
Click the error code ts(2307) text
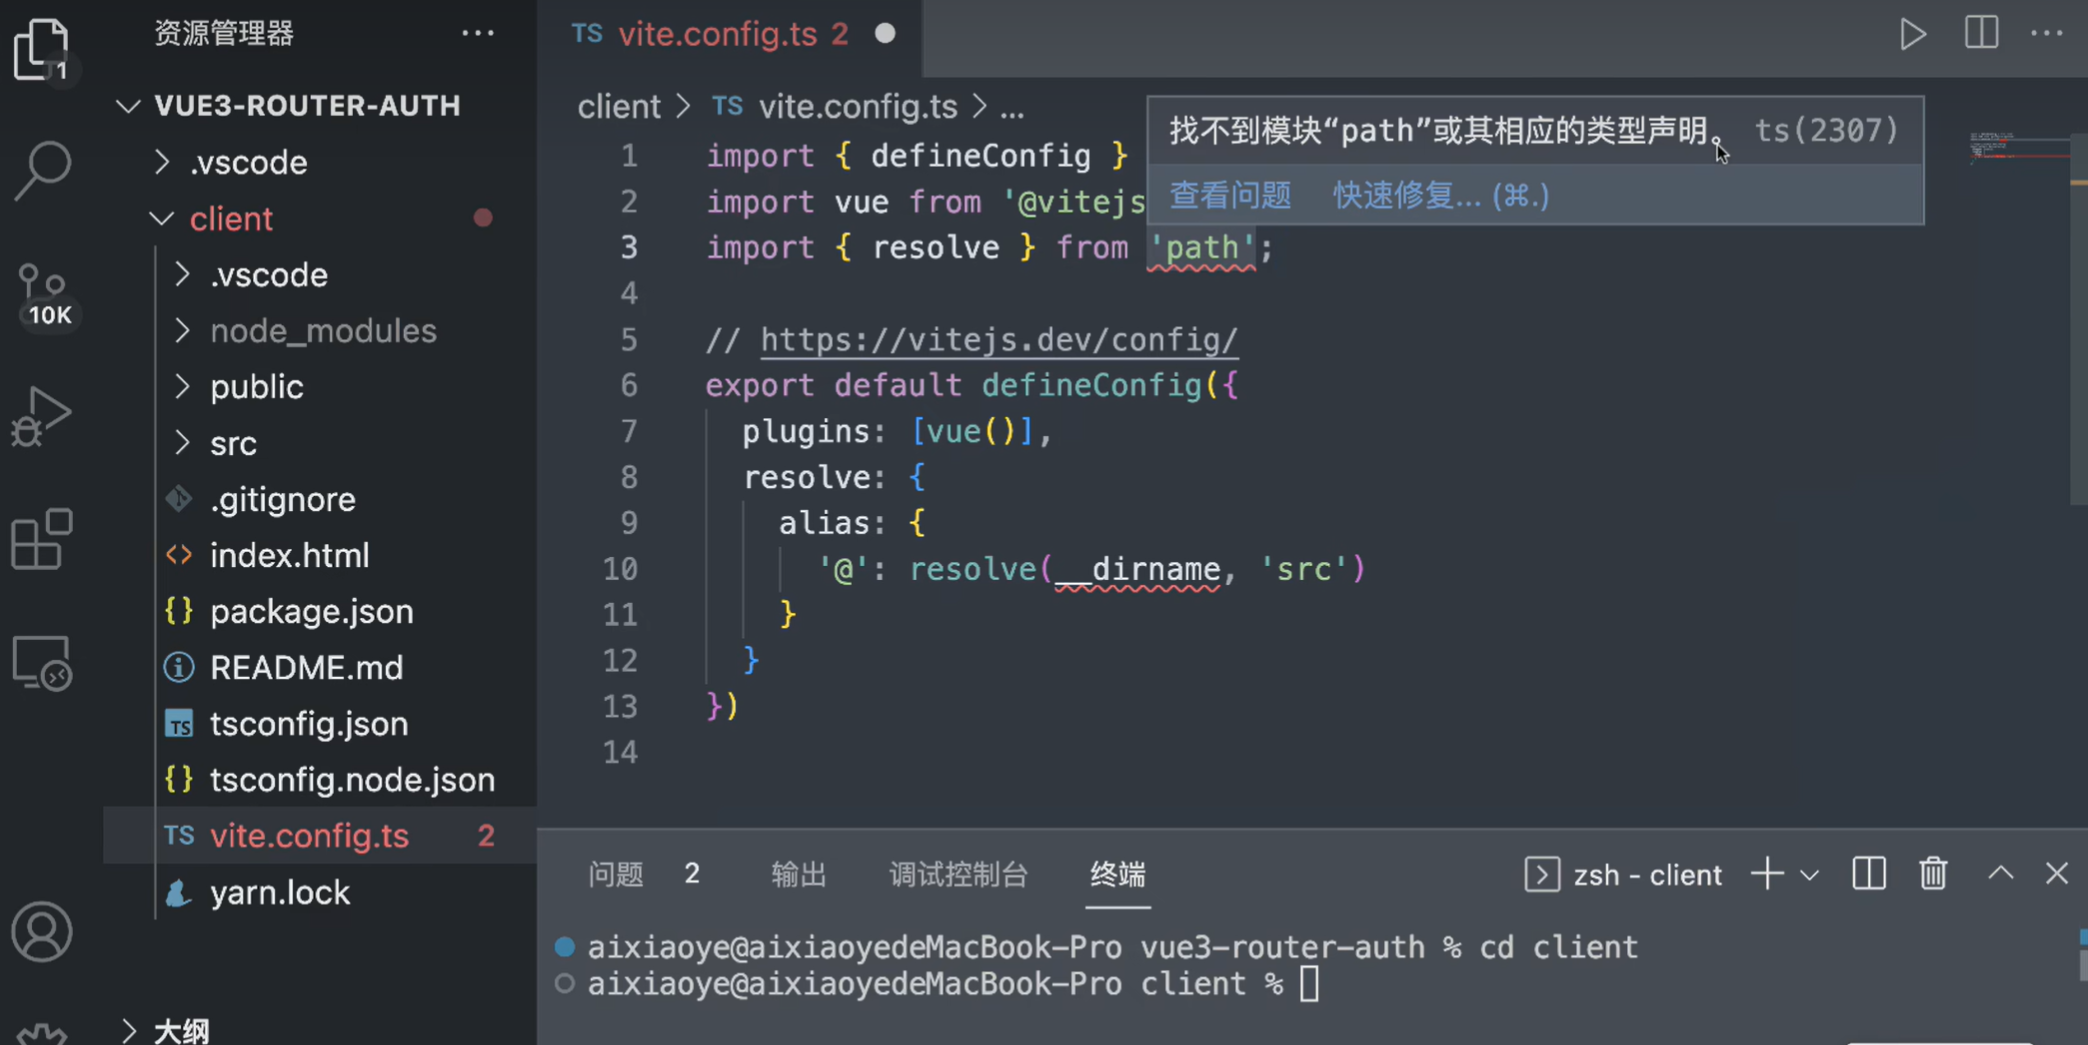(x=1826, y=130)
